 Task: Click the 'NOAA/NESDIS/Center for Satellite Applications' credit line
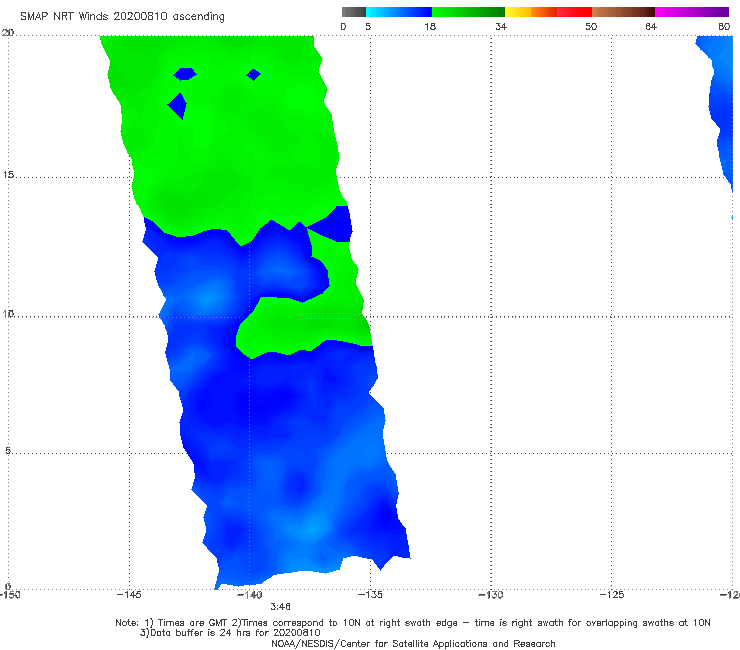[413, 643]
